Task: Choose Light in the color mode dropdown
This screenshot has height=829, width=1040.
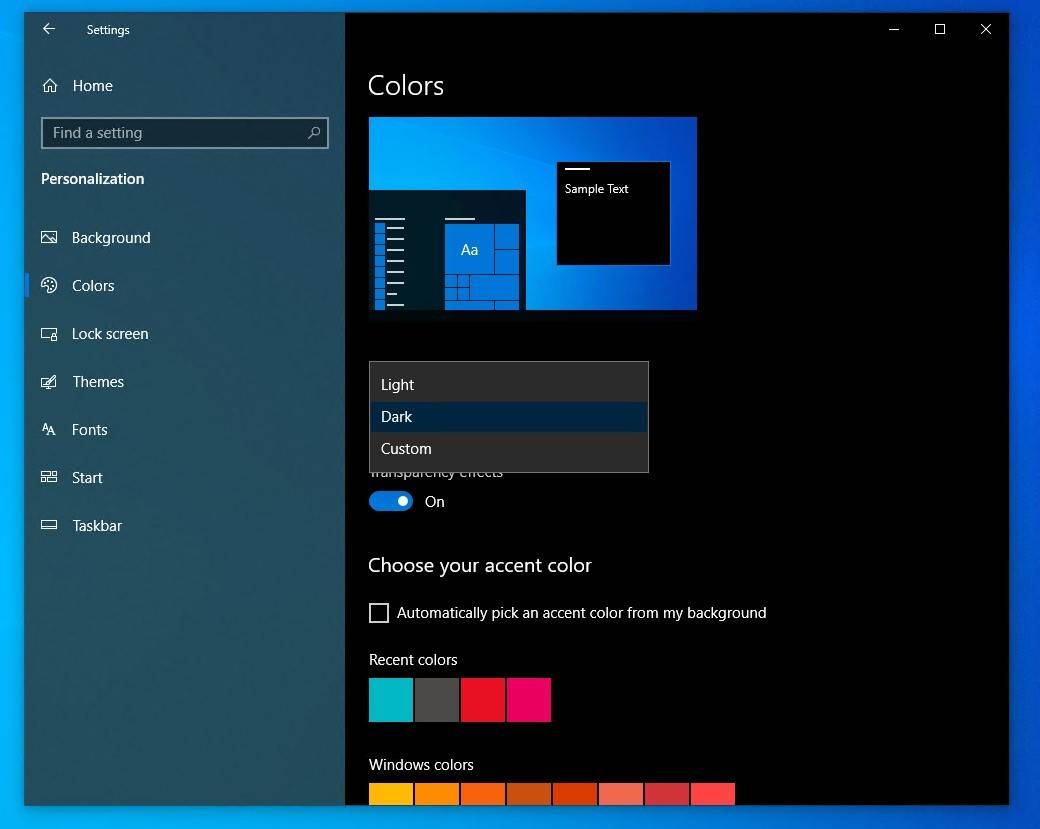Action: [509, 385]
